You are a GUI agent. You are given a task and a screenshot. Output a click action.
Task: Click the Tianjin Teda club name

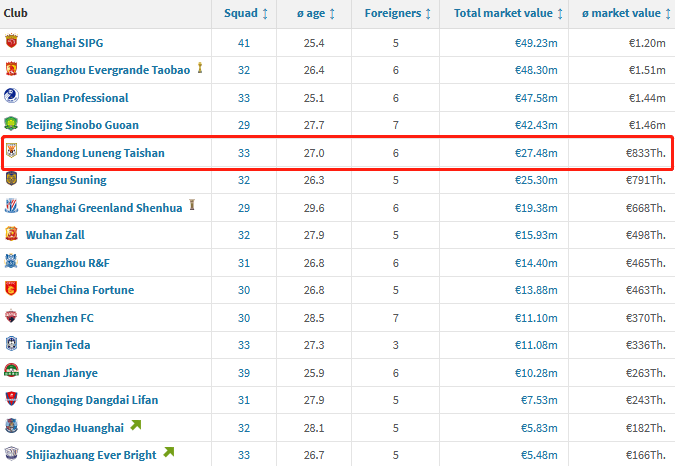coord(58,345)
